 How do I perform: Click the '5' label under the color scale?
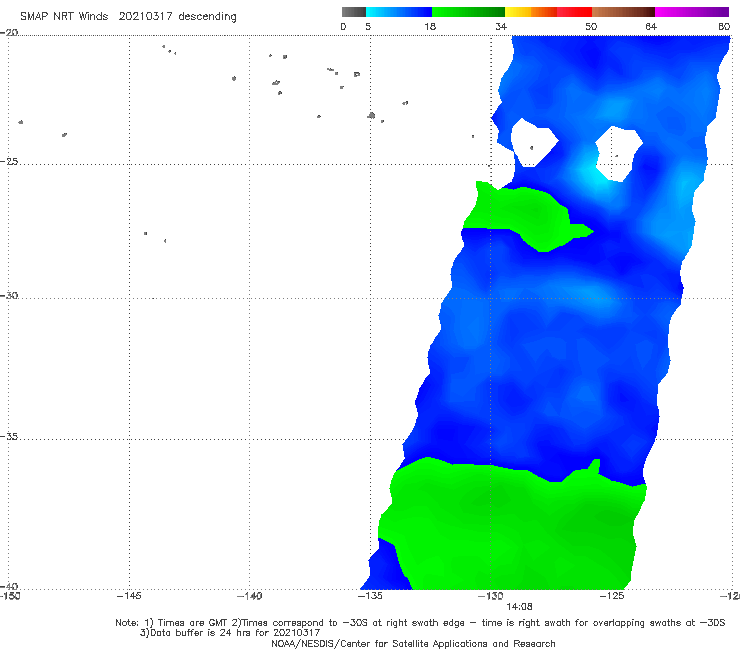[368, 26]
